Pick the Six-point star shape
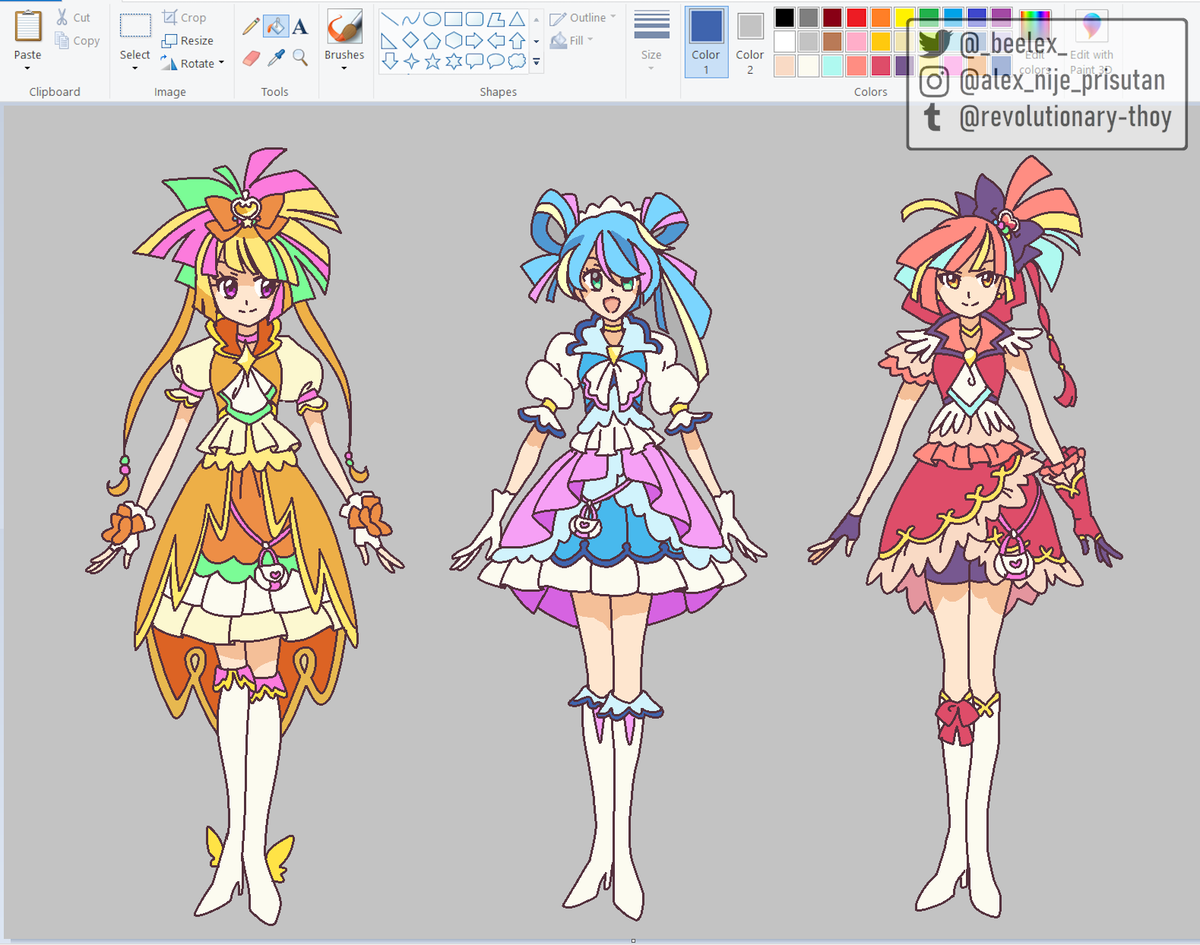 (453, 61)
